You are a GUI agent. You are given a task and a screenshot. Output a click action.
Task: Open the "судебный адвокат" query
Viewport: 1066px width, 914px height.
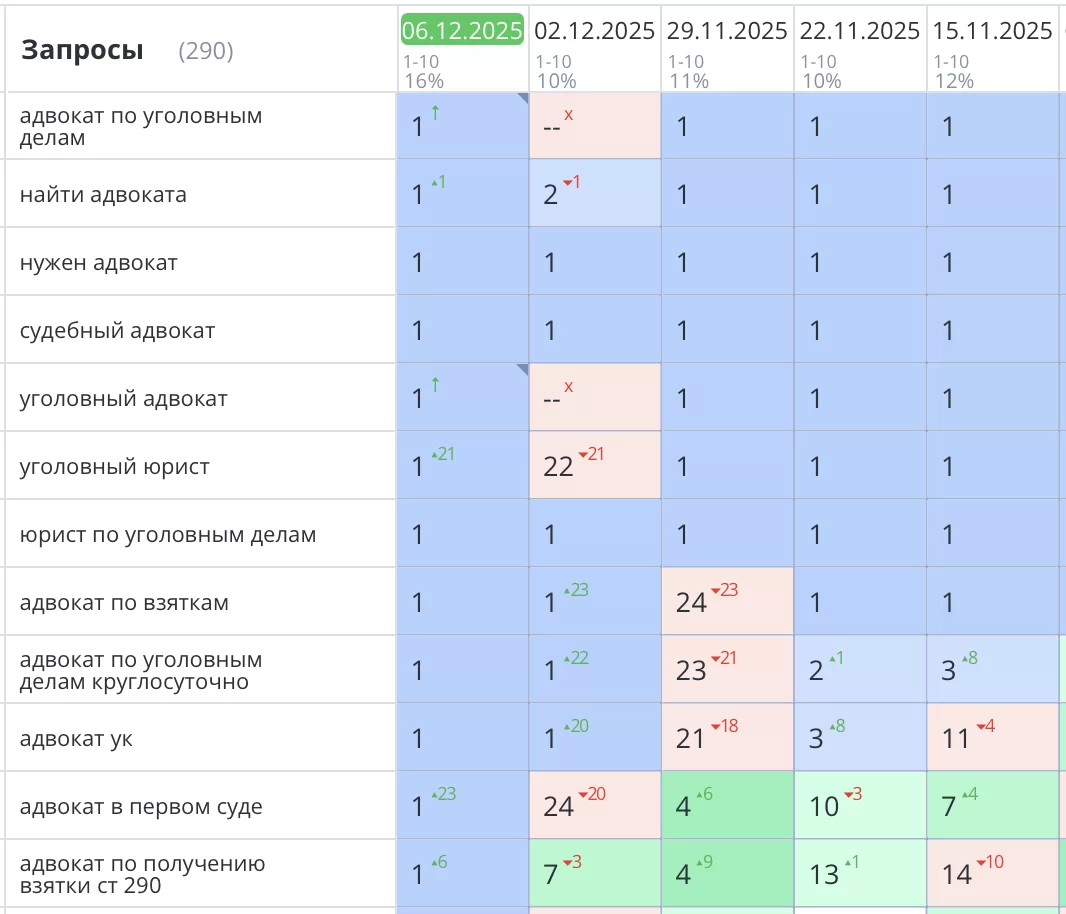(117, 331)
